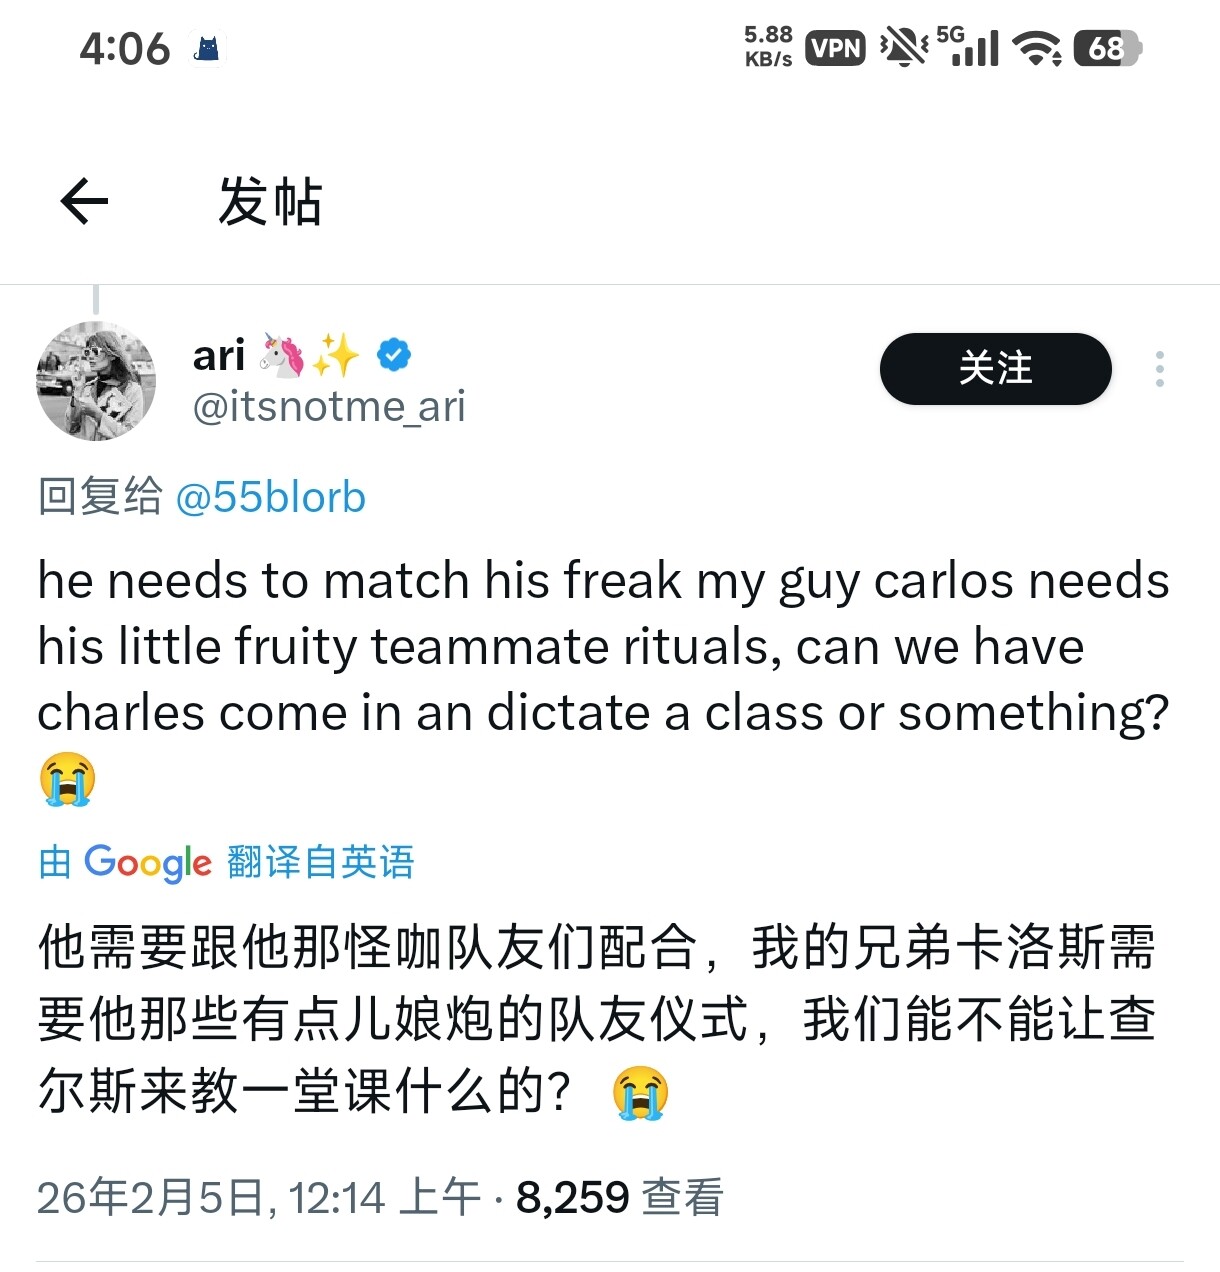Tap the Wi-Fi status icon

click(x=1037, y=48)
